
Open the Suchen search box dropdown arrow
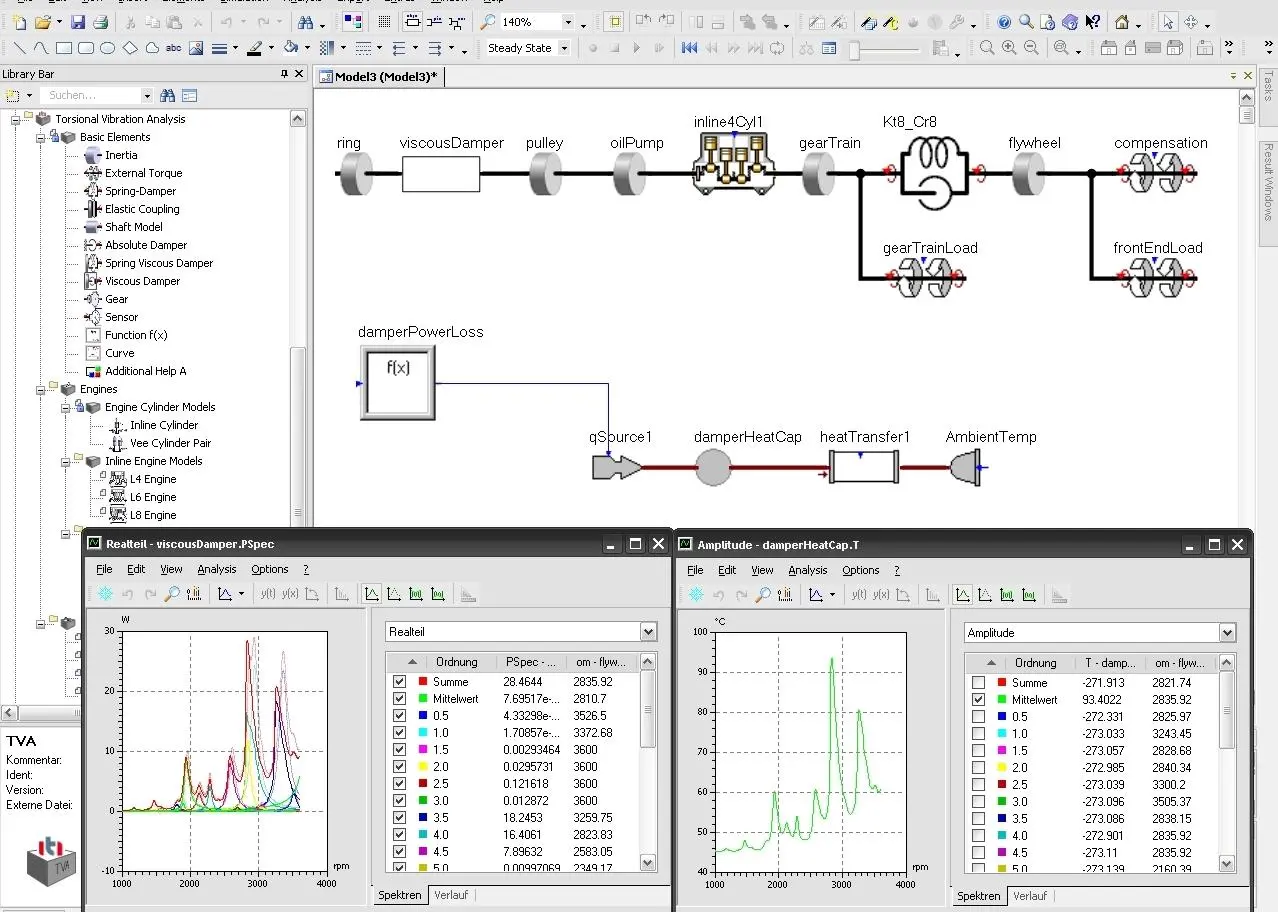point(147,95)
